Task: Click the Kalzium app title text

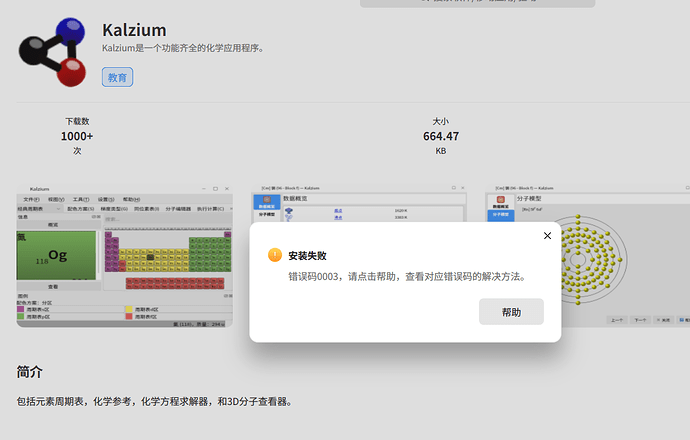Action: tap(135, 30)
